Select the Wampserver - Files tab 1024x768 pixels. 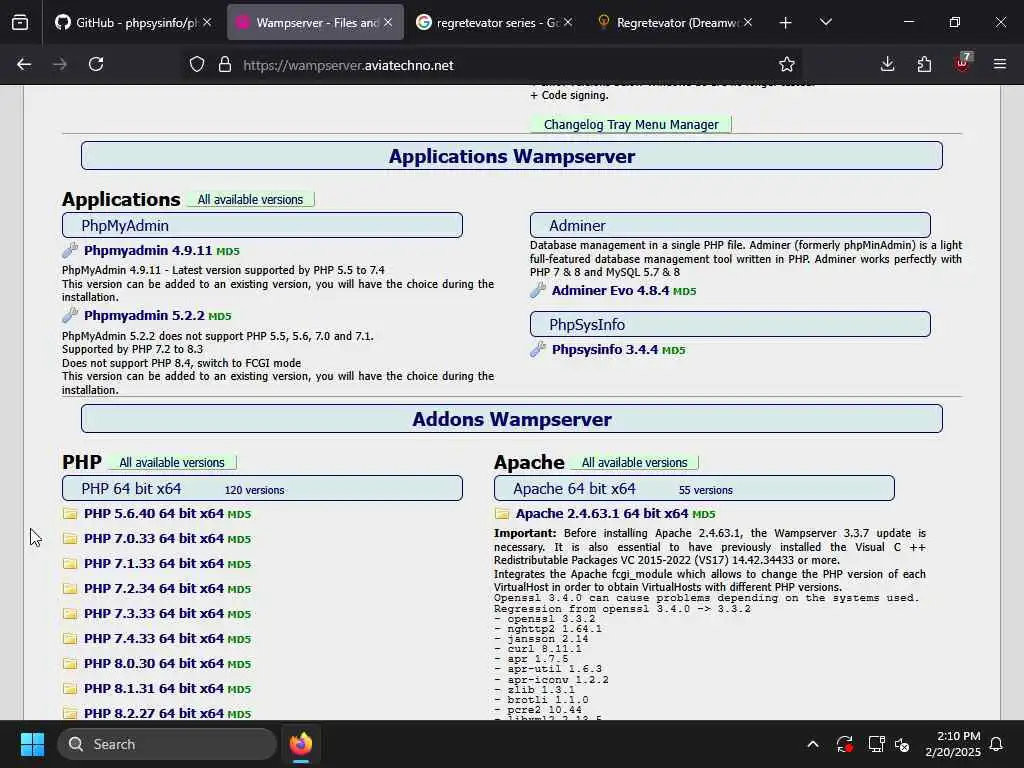click(x=315, y=23)
